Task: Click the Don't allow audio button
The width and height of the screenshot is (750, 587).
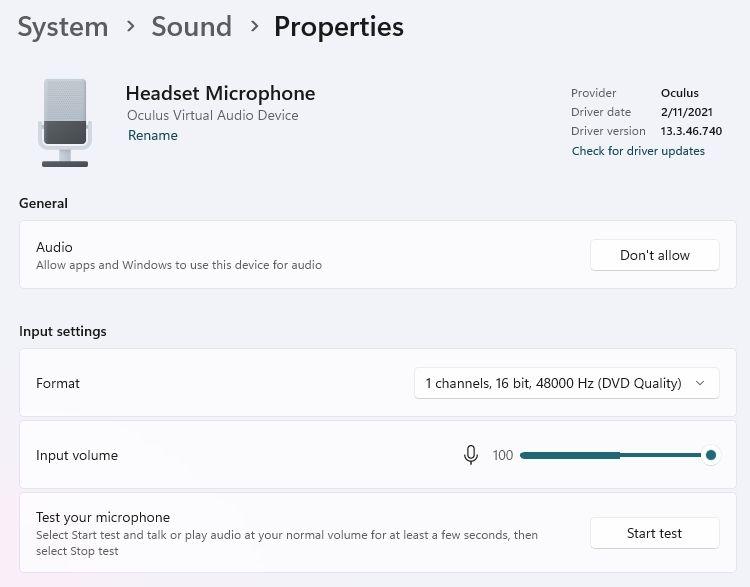Action: click(x=654, y=255)
